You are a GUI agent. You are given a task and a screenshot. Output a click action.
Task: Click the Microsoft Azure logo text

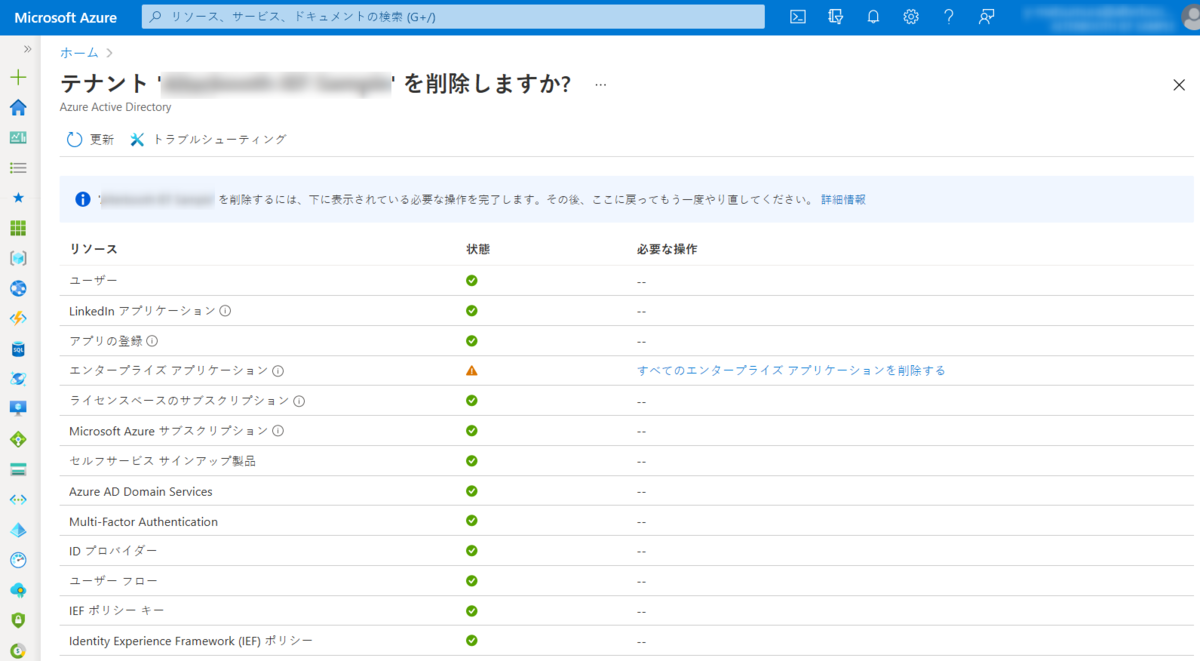pyautogui.click(x=65, y=17)
